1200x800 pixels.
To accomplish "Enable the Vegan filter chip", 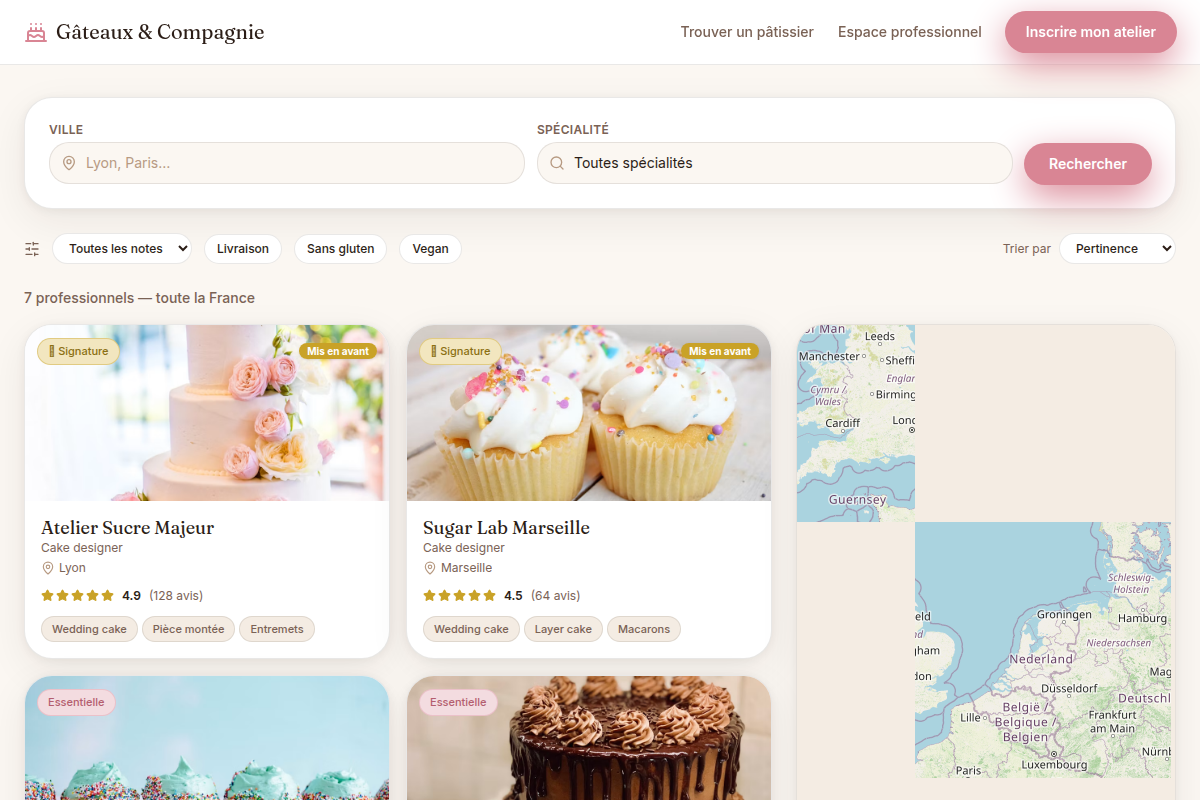I will click(430, 249).
